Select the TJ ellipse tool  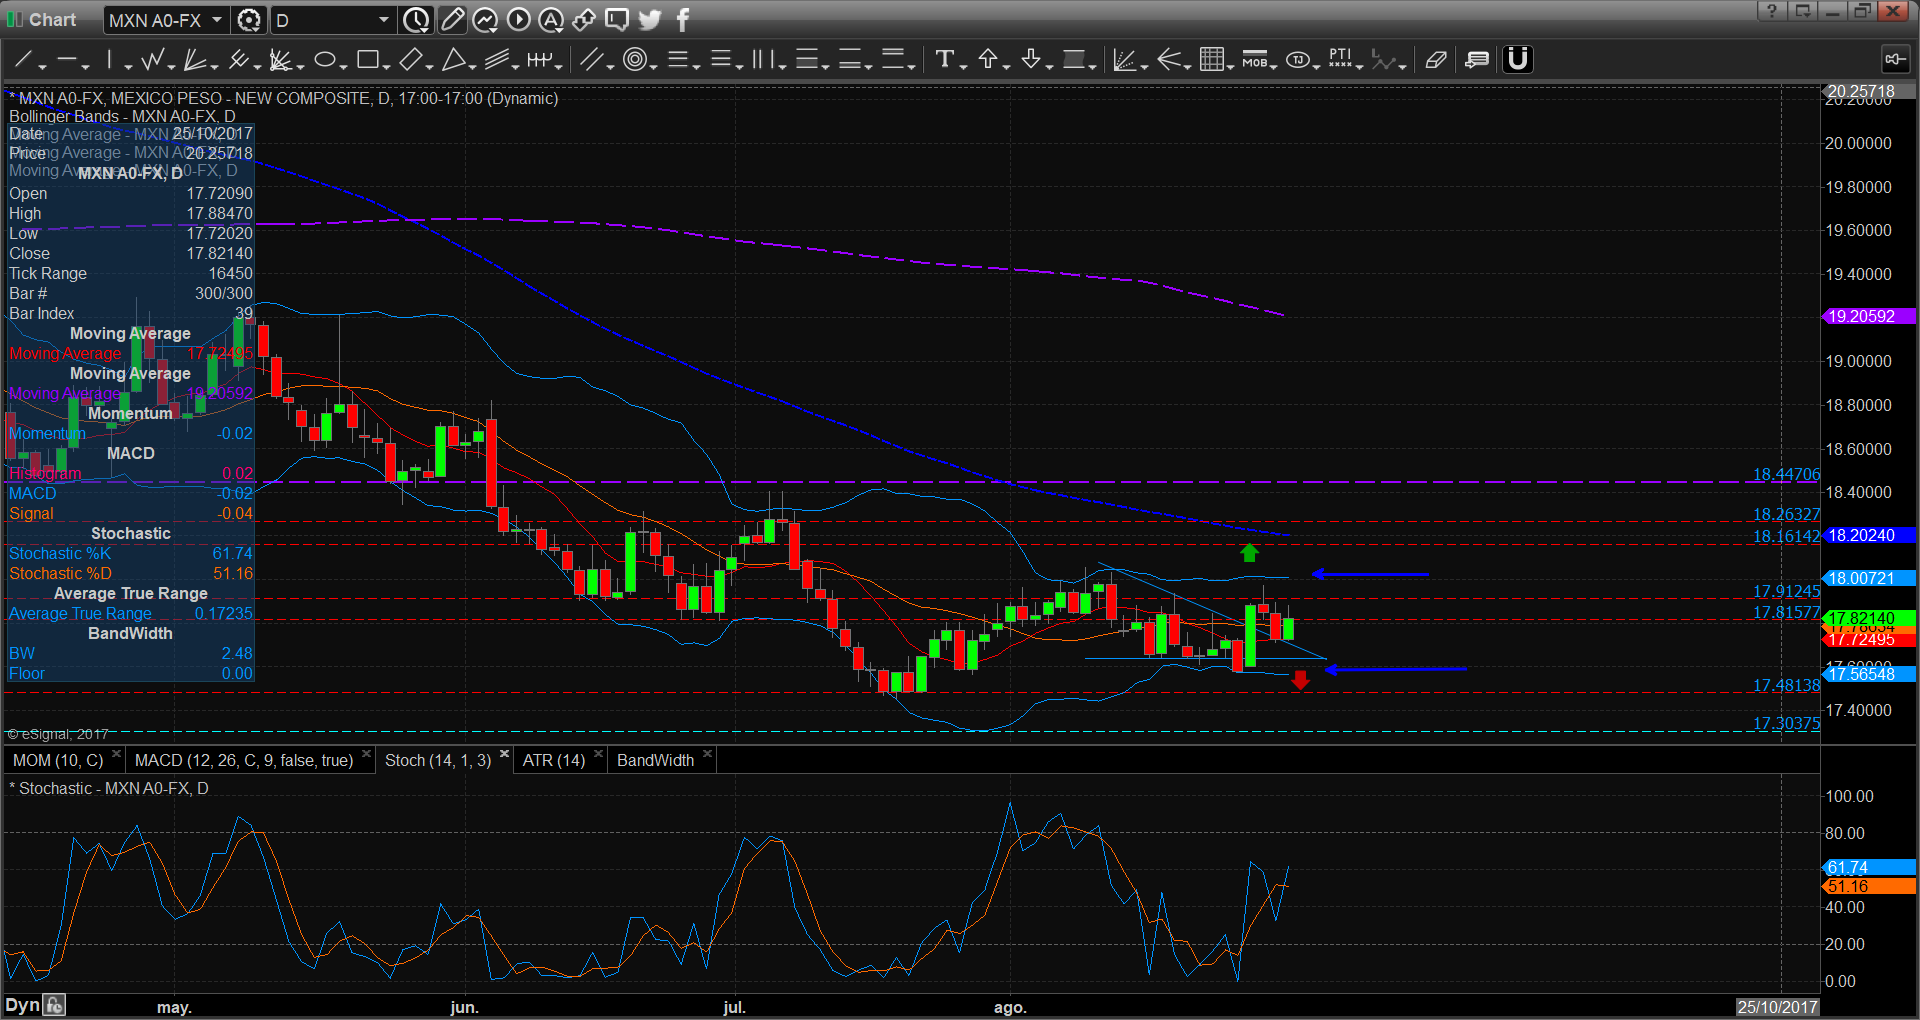[x=1297, y=60]
